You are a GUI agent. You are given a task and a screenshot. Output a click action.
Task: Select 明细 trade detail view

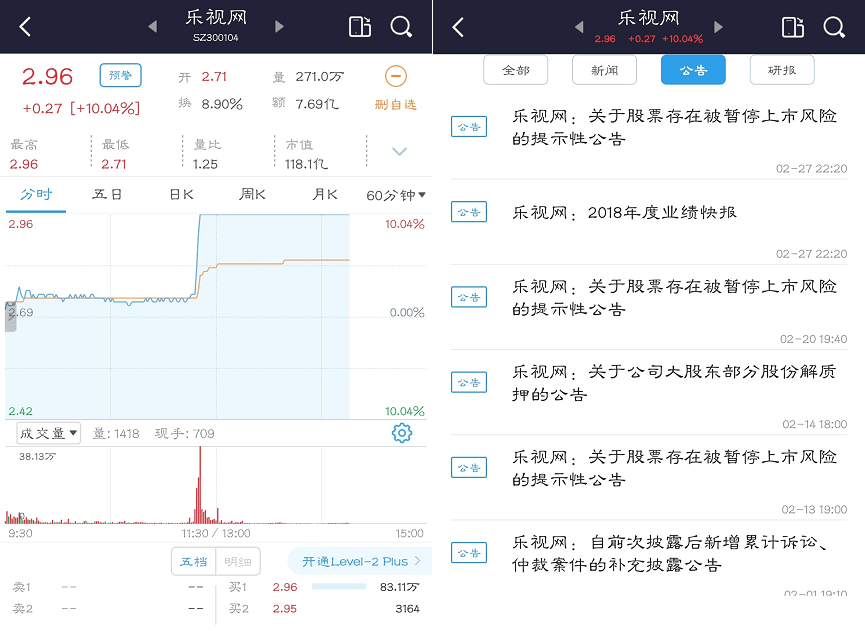pyautogui.click(x=238, y=562)
